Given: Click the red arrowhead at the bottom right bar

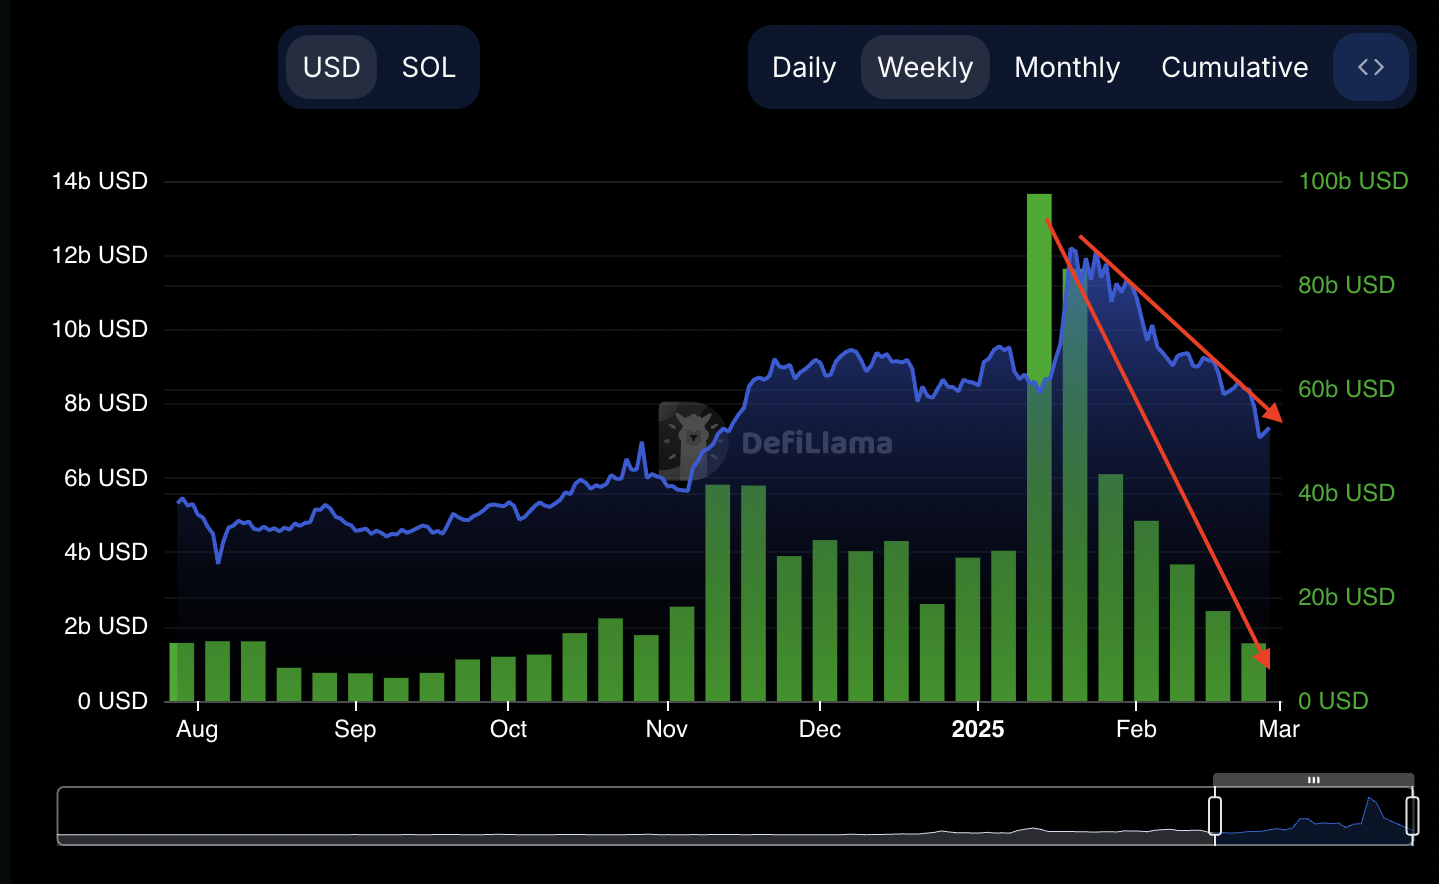Looking at the screenshot, I should (x=1263, y=657).
